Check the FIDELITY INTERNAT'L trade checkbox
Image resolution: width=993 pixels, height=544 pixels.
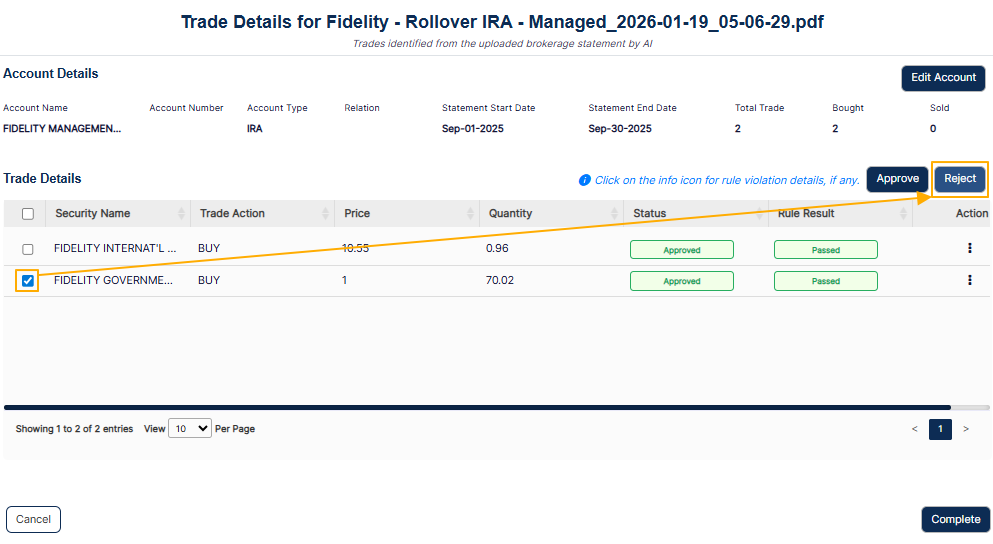tap(28, 250)
